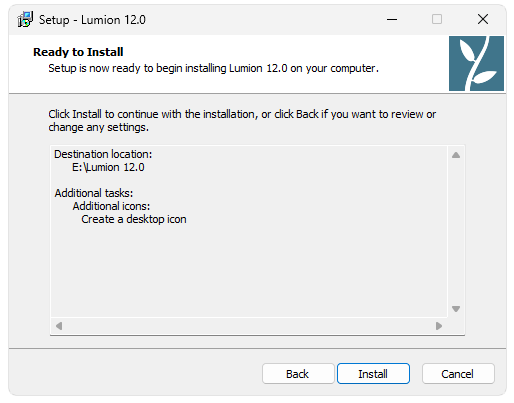Click the setup installer icon in title bar
514x403 pixels.
[25, 19]
